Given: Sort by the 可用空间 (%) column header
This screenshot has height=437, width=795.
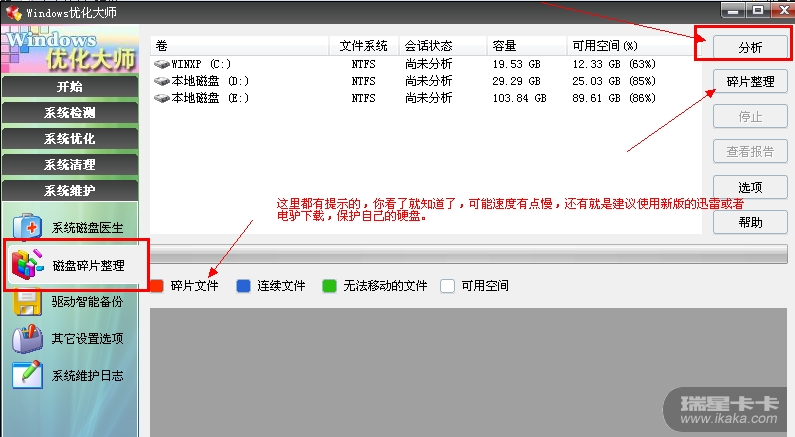Looking at the screenshot, I should click(634, 46).
